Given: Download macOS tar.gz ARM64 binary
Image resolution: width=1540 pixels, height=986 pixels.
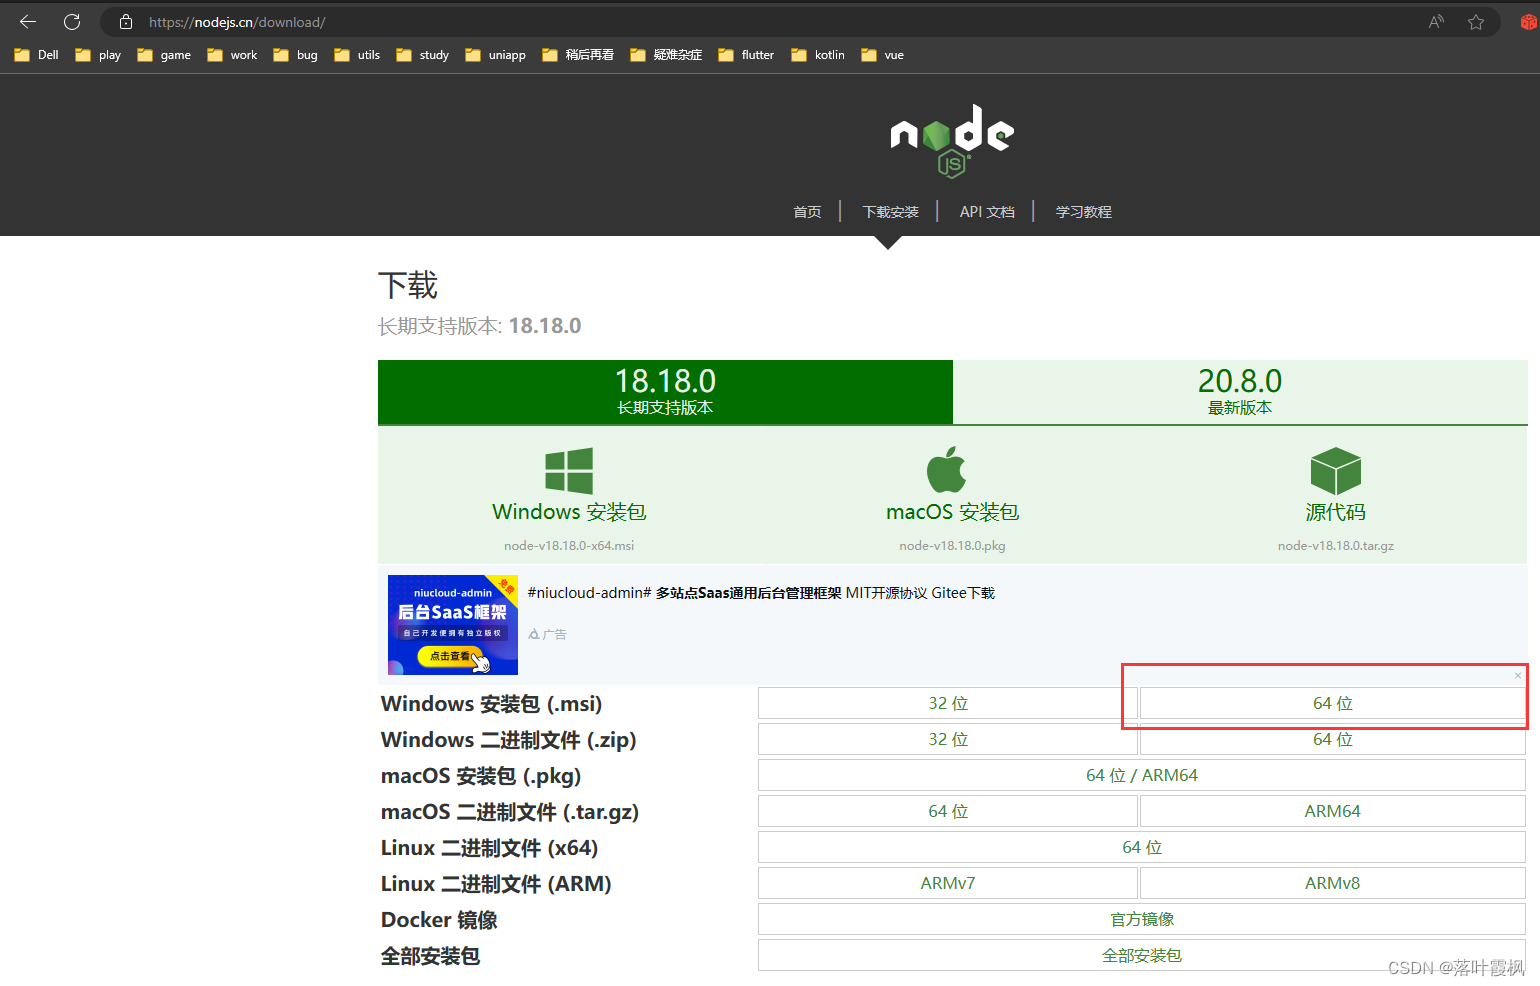Looking at the screenshot, I should (1333, 811).
